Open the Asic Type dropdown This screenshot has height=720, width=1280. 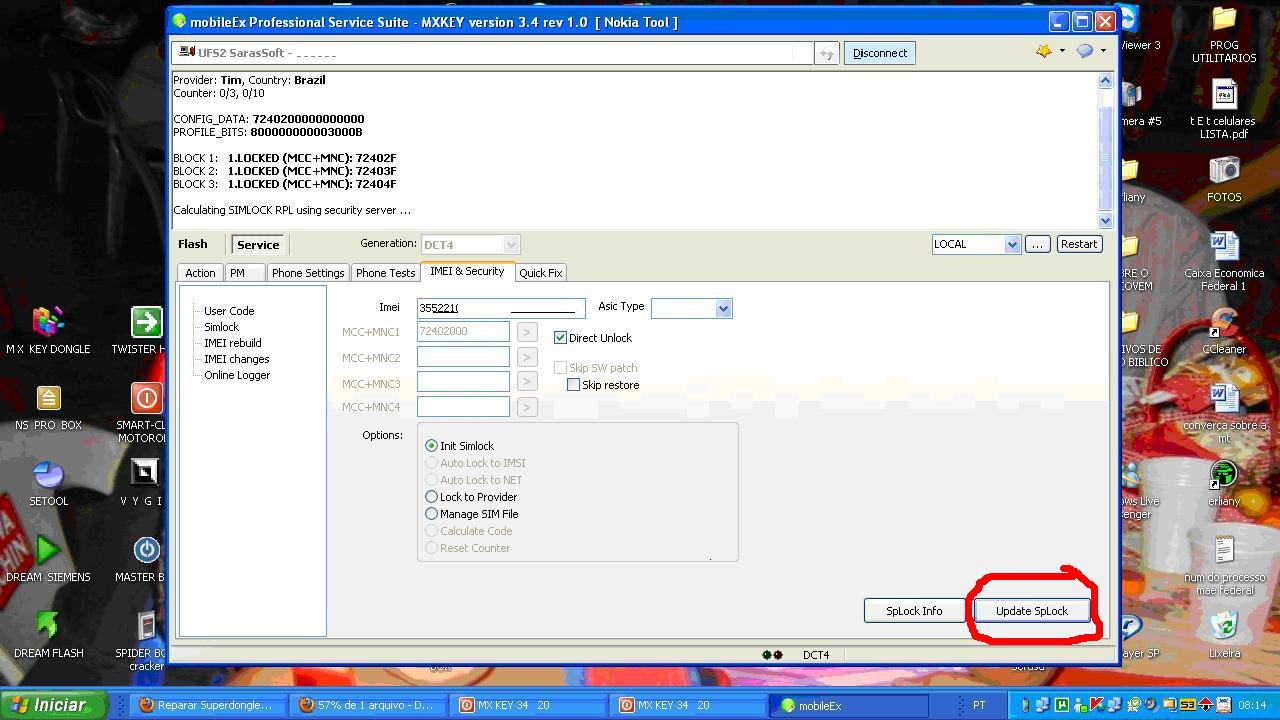pyautogui.click(x=723, y=309)
